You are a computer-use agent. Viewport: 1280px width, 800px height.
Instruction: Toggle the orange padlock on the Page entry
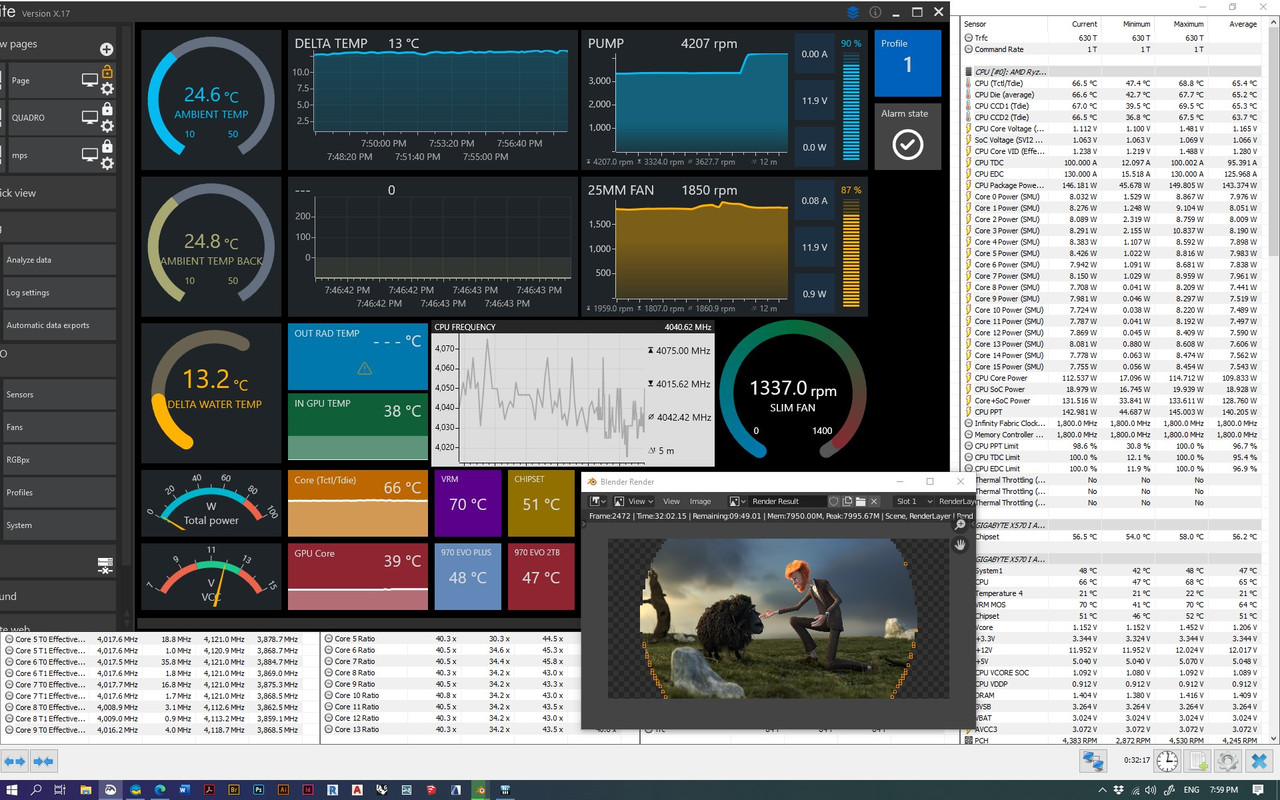coord(108,71)
